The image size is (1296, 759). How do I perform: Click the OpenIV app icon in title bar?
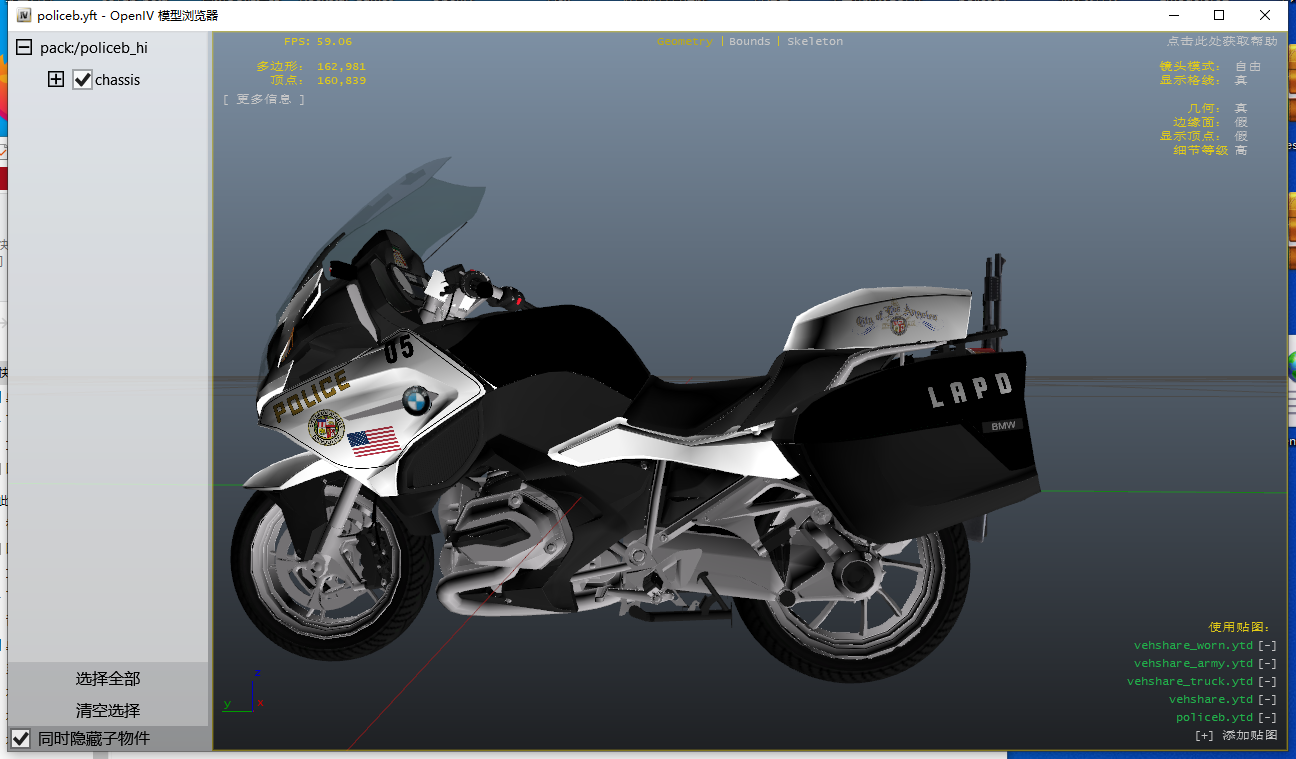(x=24, y=16)
